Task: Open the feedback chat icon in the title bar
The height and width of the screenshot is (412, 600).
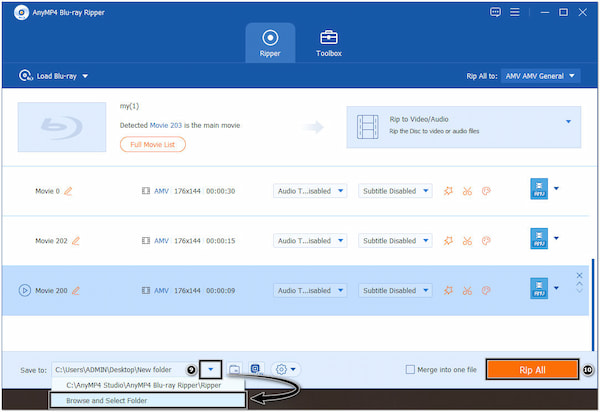Action: pyautogui.click(x=495, y=12)
